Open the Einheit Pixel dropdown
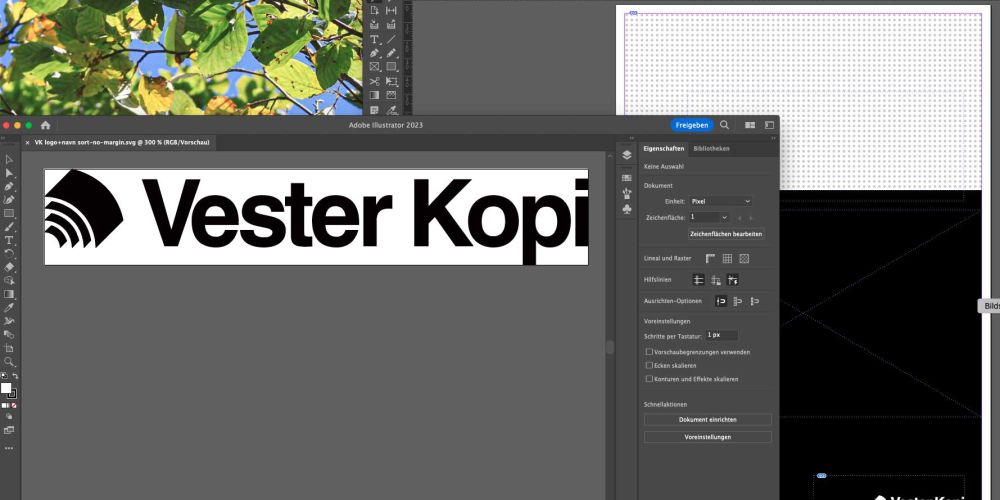The image size is (1000, 500). [720, 201]
